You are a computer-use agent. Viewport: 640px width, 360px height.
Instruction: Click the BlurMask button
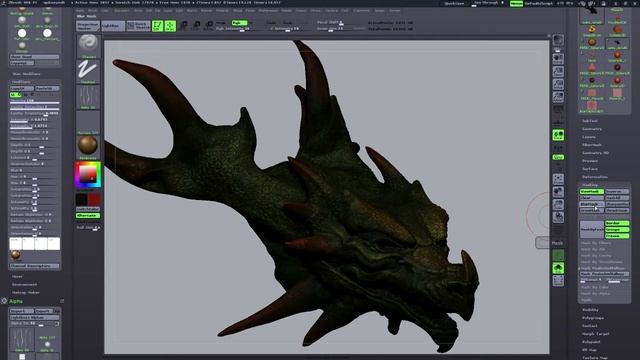591,204
